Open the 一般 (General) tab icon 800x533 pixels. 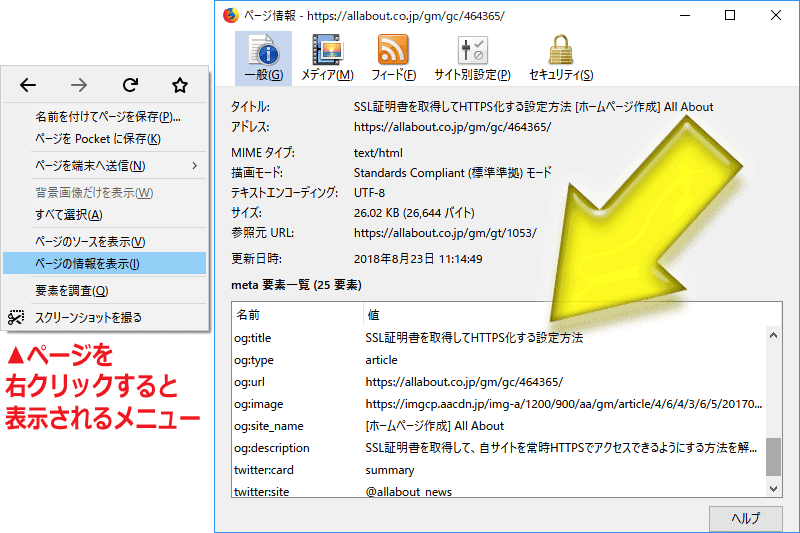click(x=263, y=58)
